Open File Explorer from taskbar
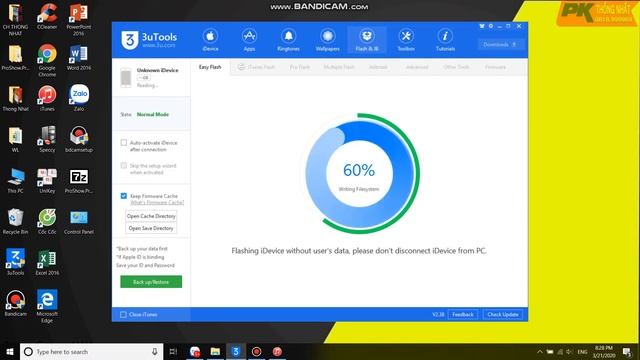This screenshot has width=640, height=360. point(215,351)
